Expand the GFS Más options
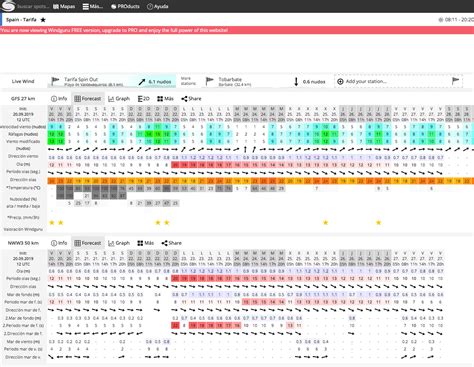Image resolution: width=474 pixels, height=367 pixels. coord(165,99)
